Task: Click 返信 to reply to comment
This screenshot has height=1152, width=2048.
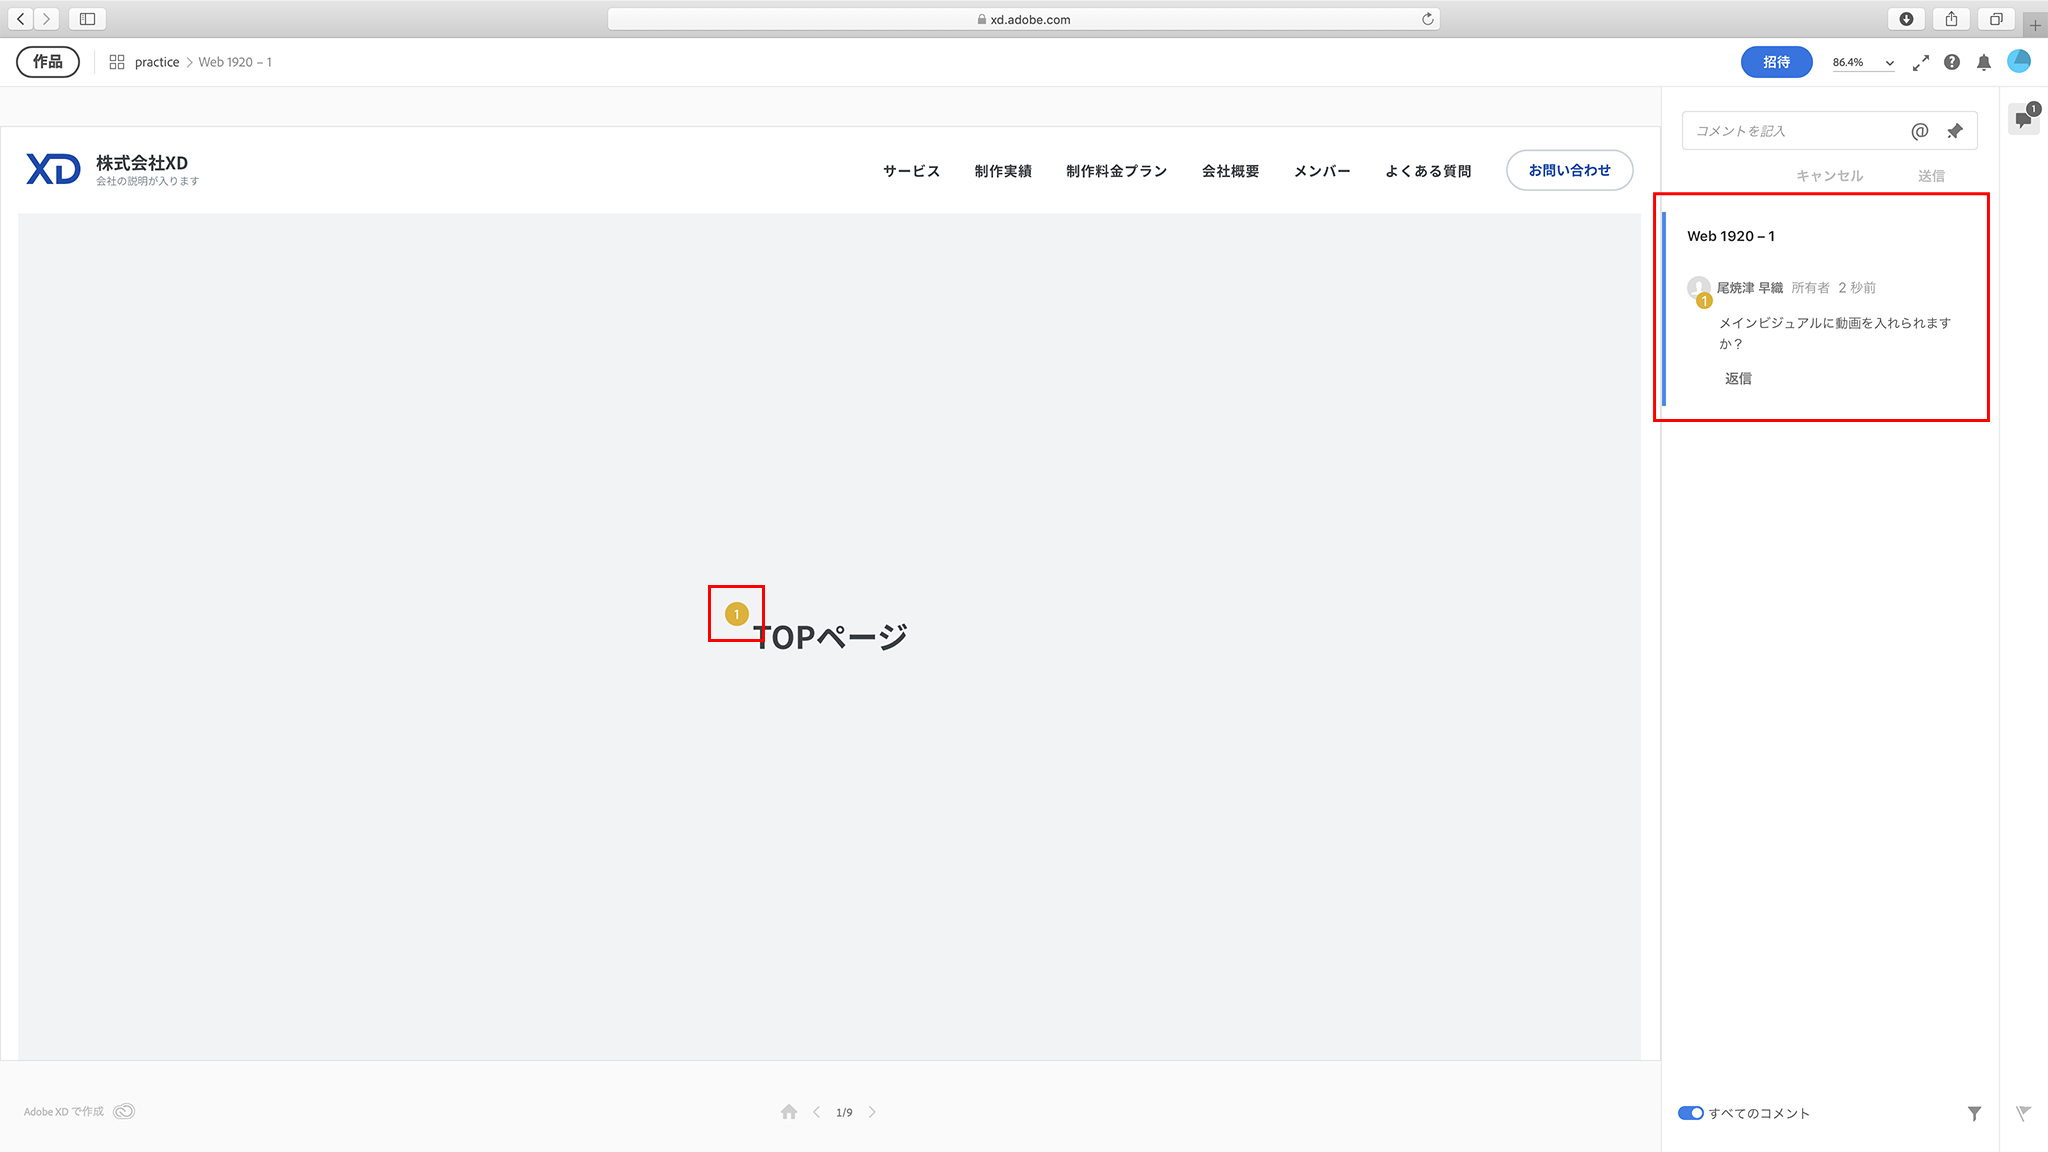Action: 1738,378
